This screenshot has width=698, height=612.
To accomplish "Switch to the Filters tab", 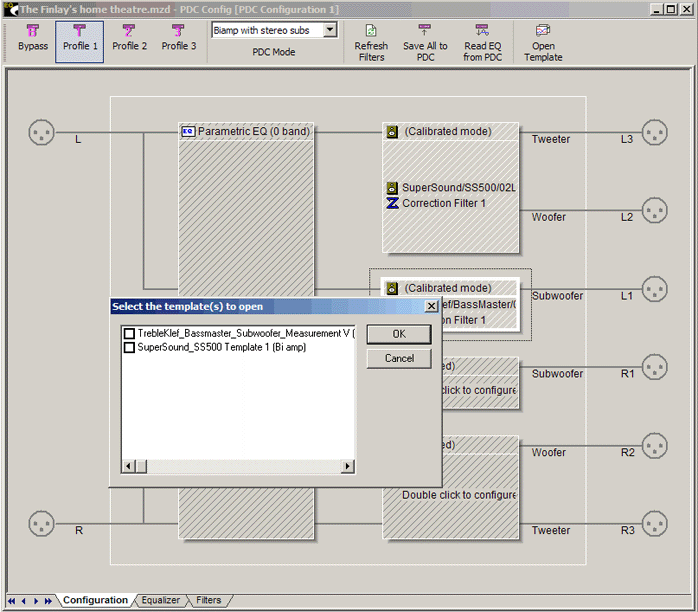I will pyautogui.click(x=208, y=600).
